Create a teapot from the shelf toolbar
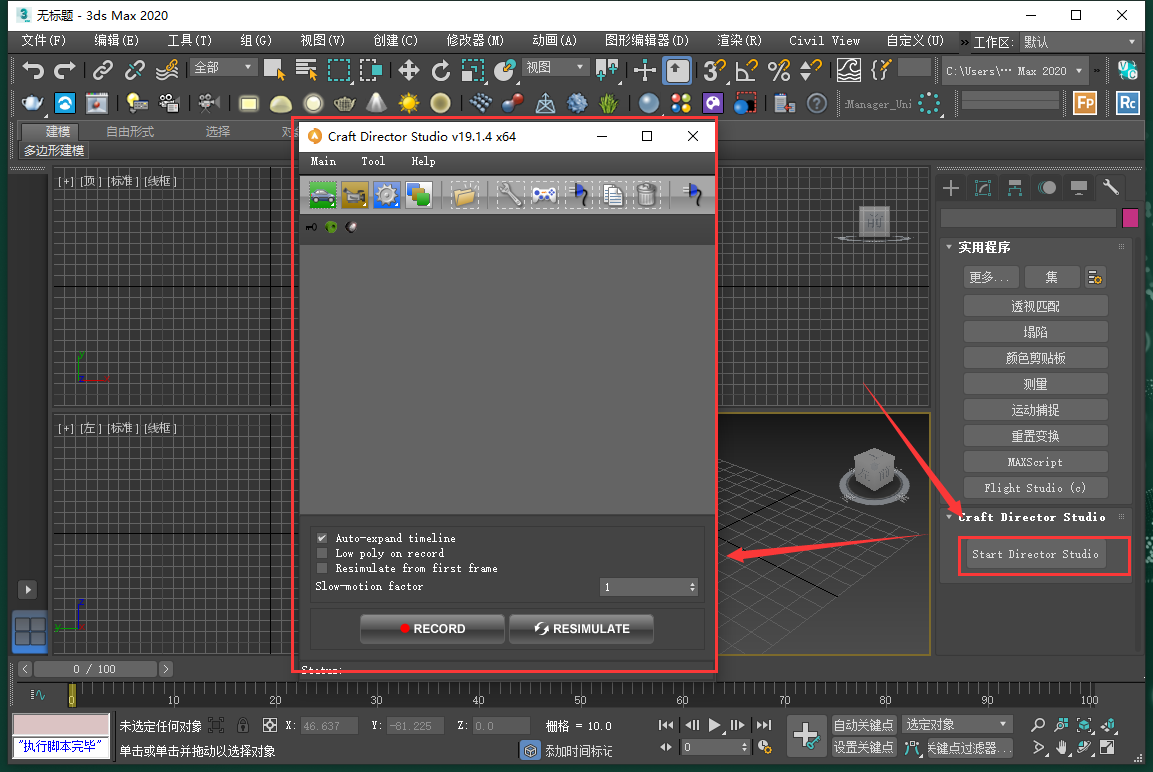 (32, 103)
